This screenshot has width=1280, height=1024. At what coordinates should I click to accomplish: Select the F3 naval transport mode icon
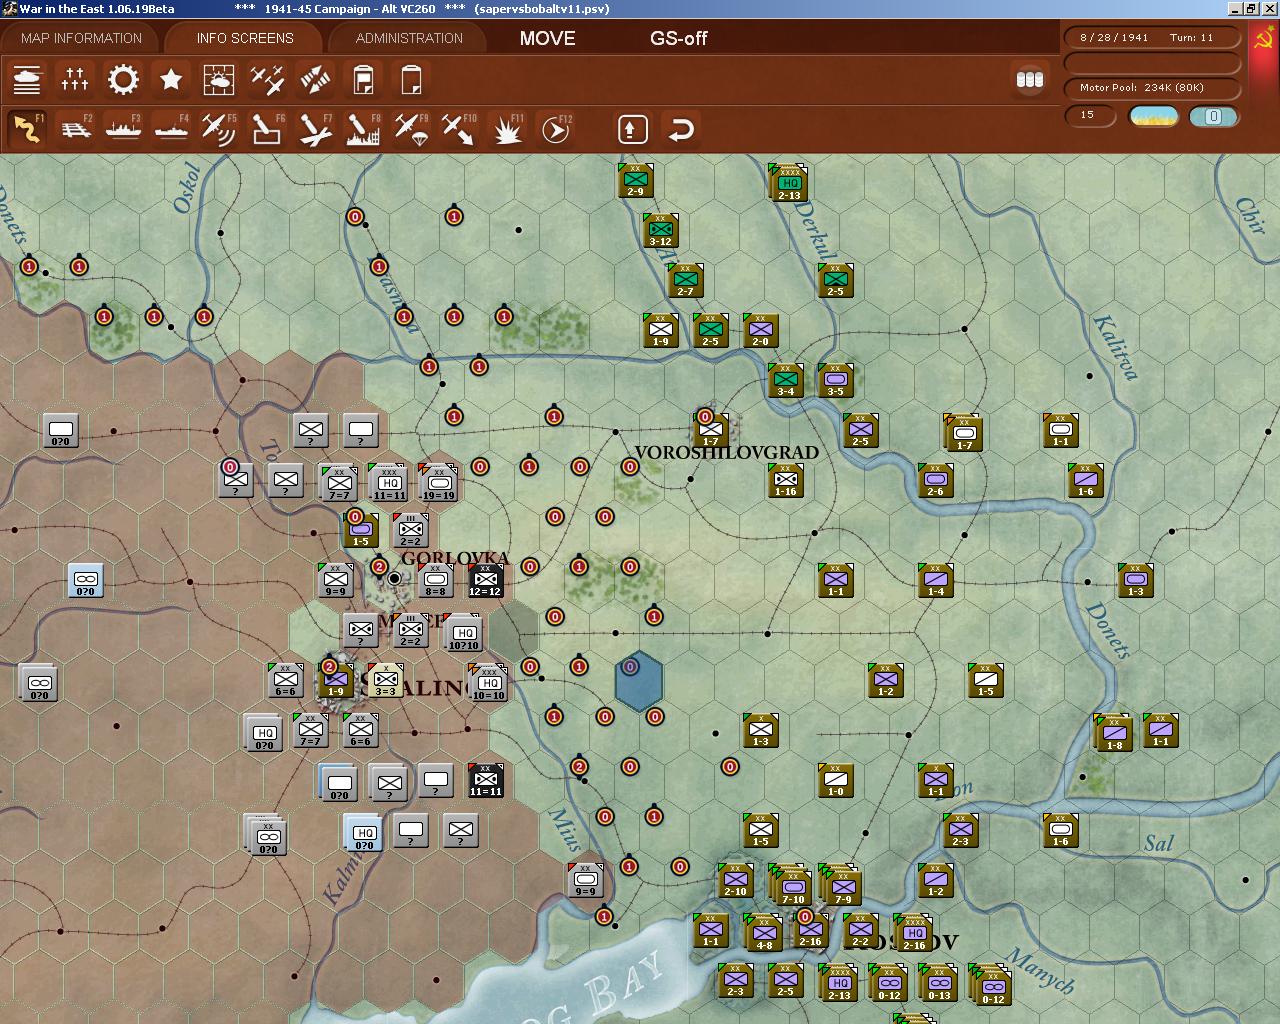point(123,129)
